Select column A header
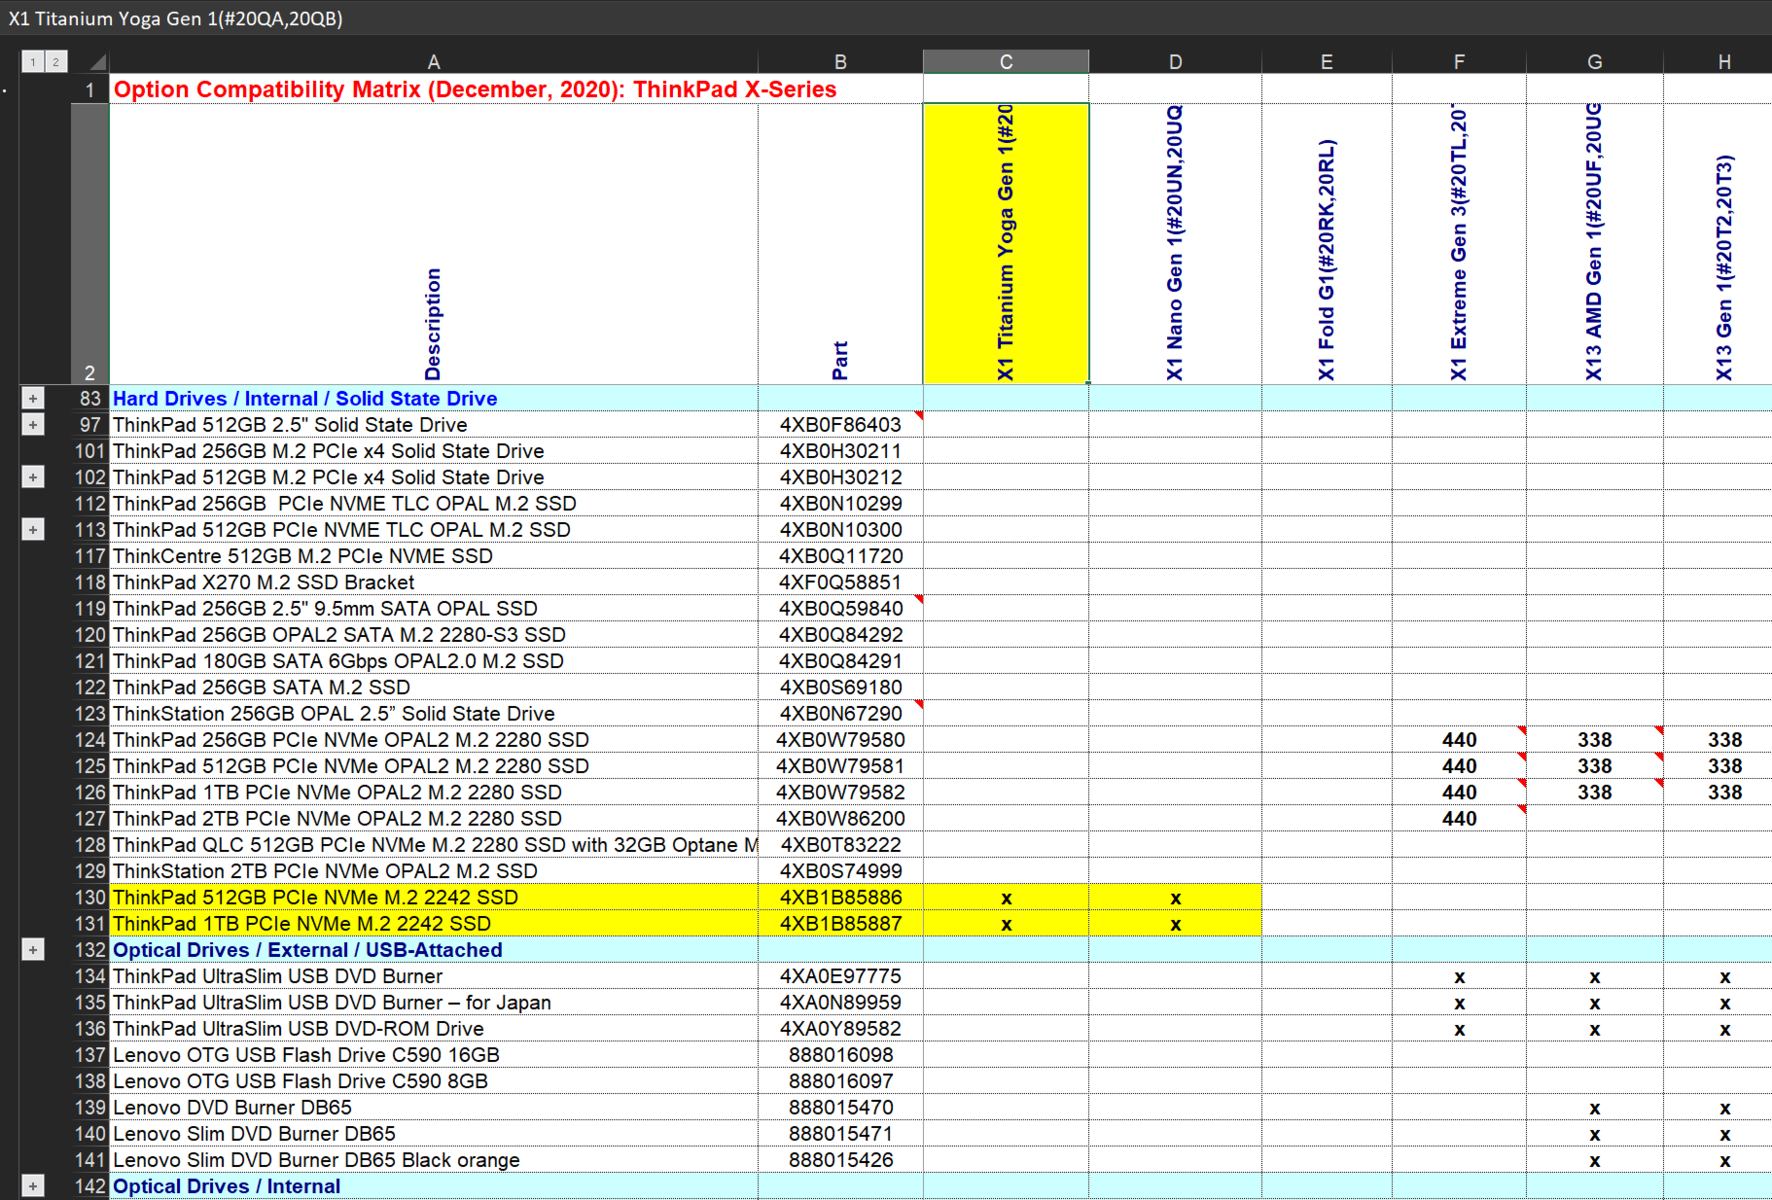The width and height of the screenshot is (1772, 1200). click(433, 62)
